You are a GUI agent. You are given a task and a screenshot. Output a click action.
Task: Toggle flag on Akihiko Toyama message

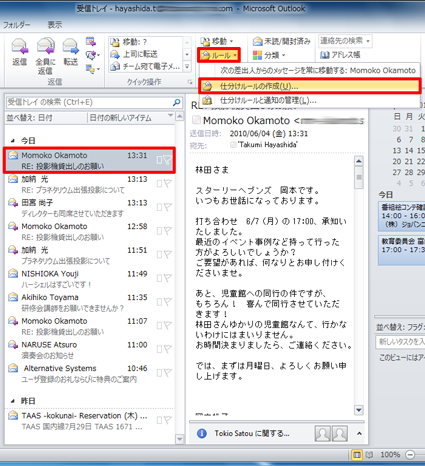pyautogui.click(x=168, y=302)
